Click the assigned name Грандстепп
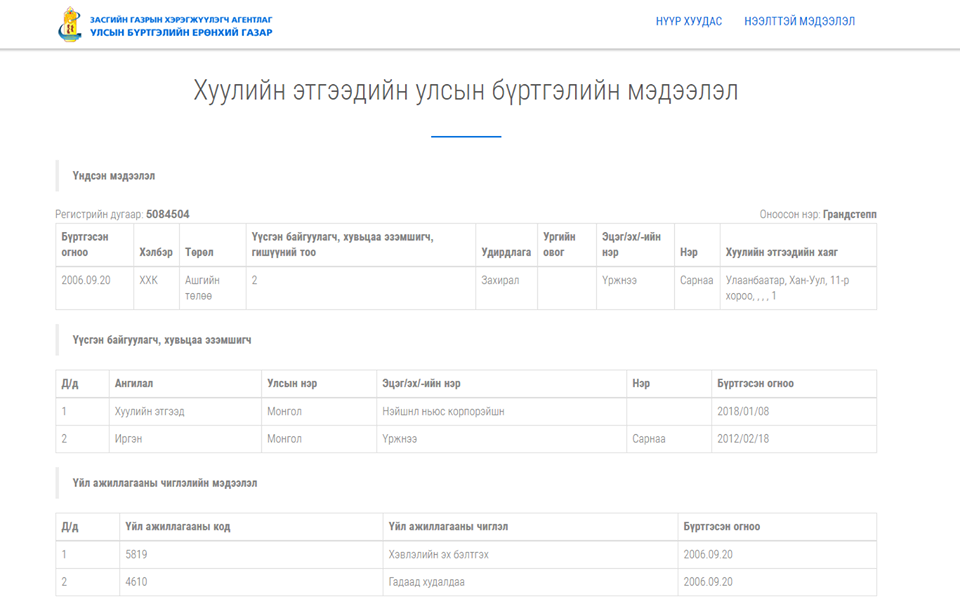 click(850, 214)
